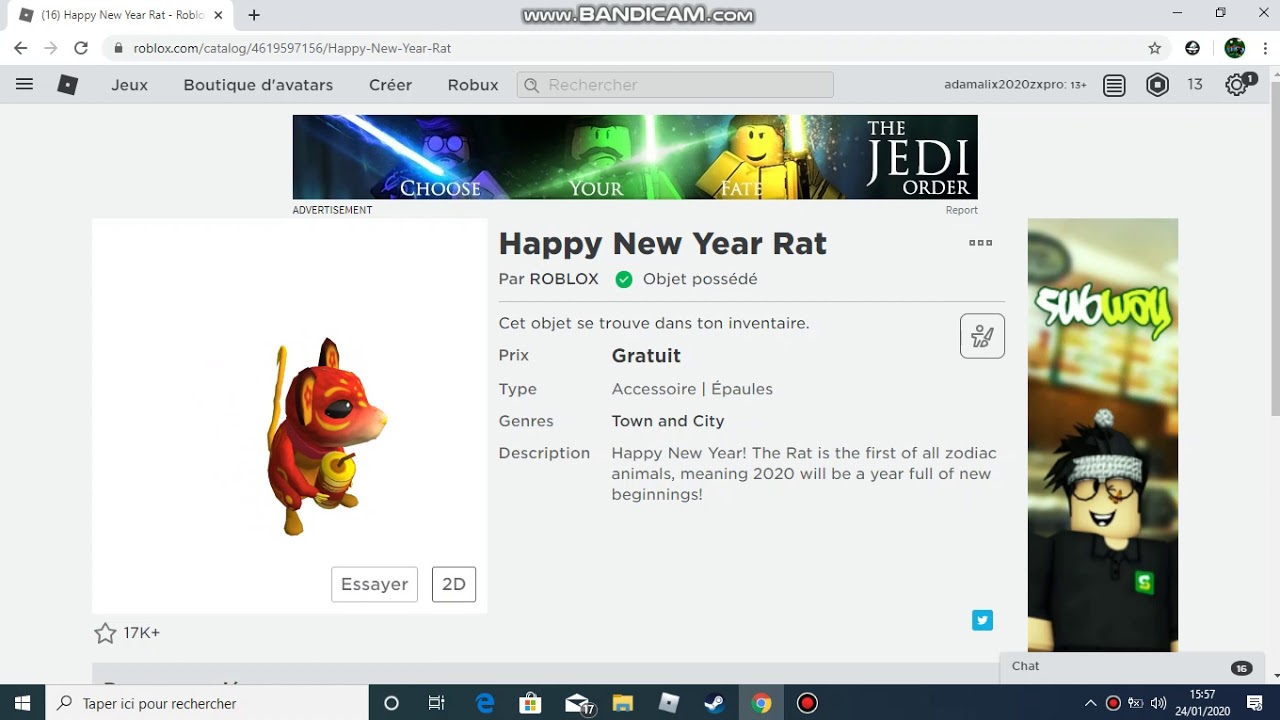The image size is (1280, 720).
Task: Click the 13 Robux amount
Action: coord(1195,85)
